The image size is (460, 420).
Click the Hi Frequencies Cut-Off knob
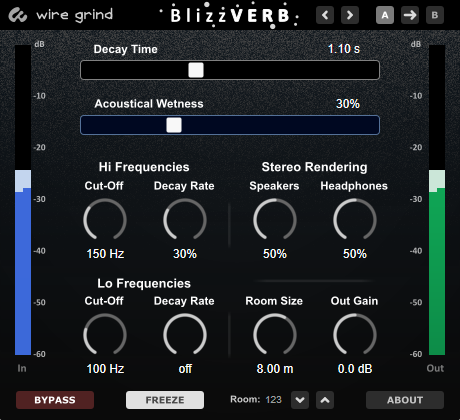(105, 220)
